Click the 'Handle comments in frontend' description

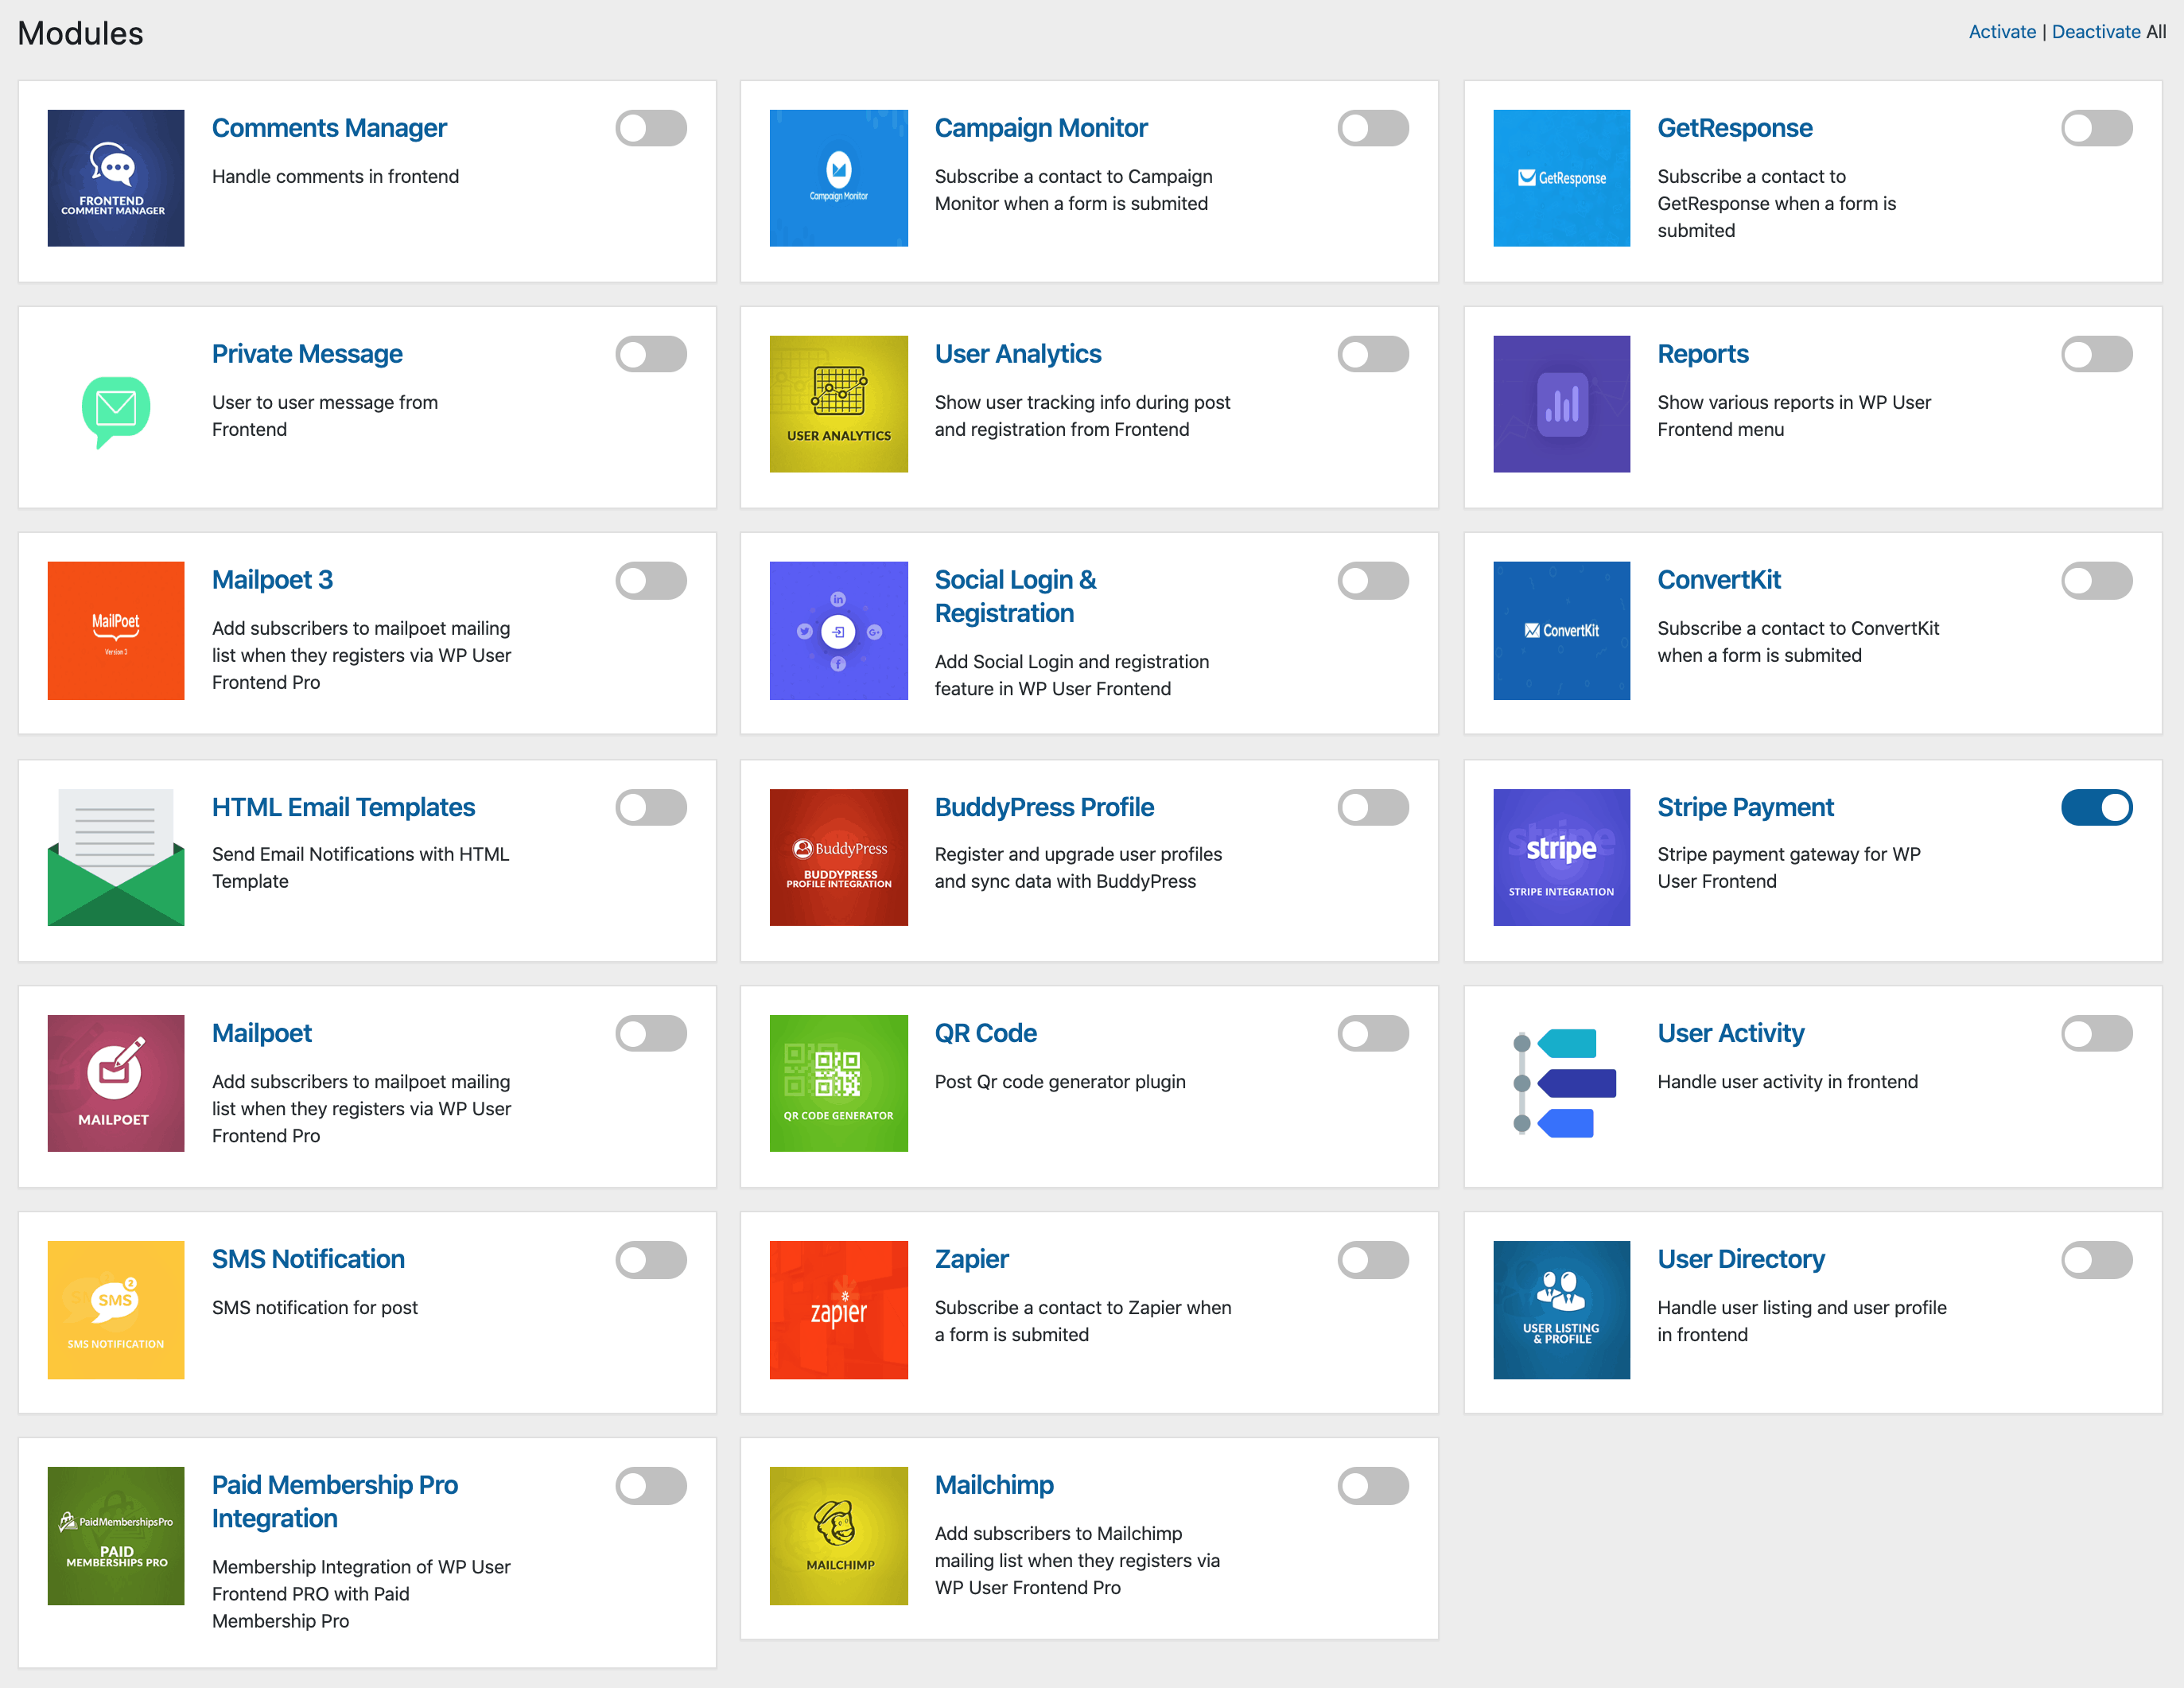click(x=335, y=176)
